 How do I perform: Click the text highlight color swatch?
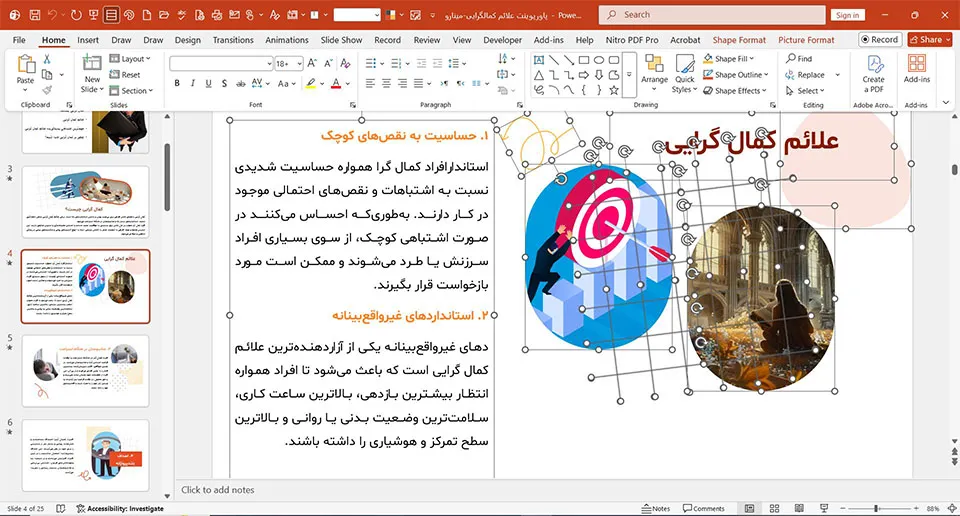coord(311,83)
